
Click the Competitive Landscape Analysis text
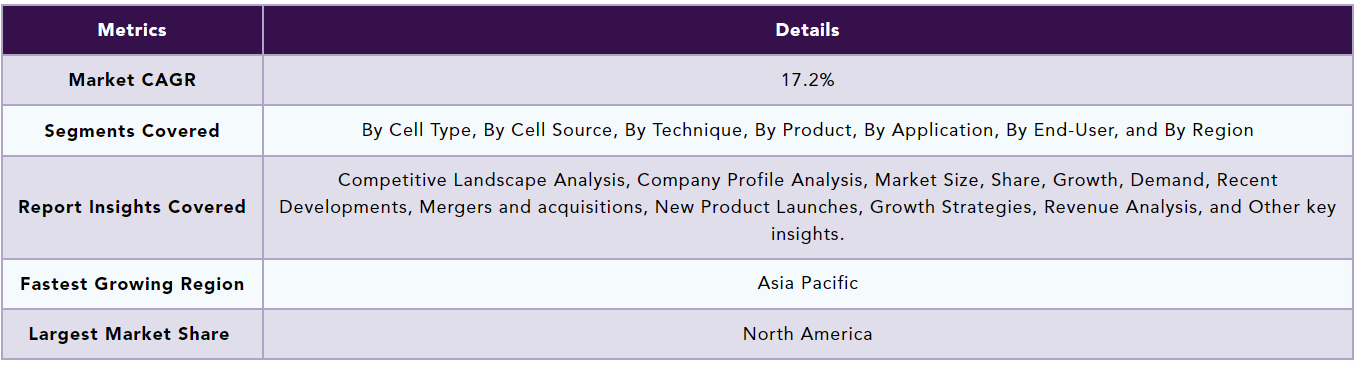tap(484, 180)
